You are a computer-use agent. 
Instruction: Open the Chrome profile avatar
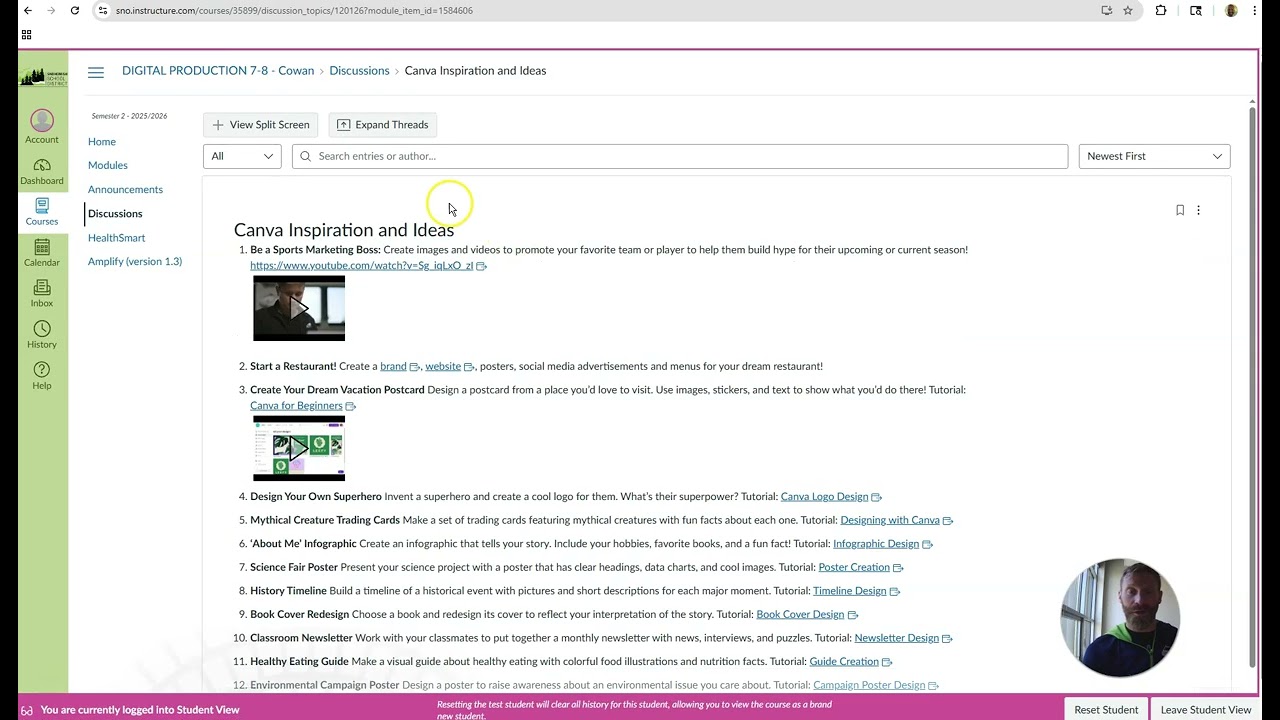(x=1231, y=11)
